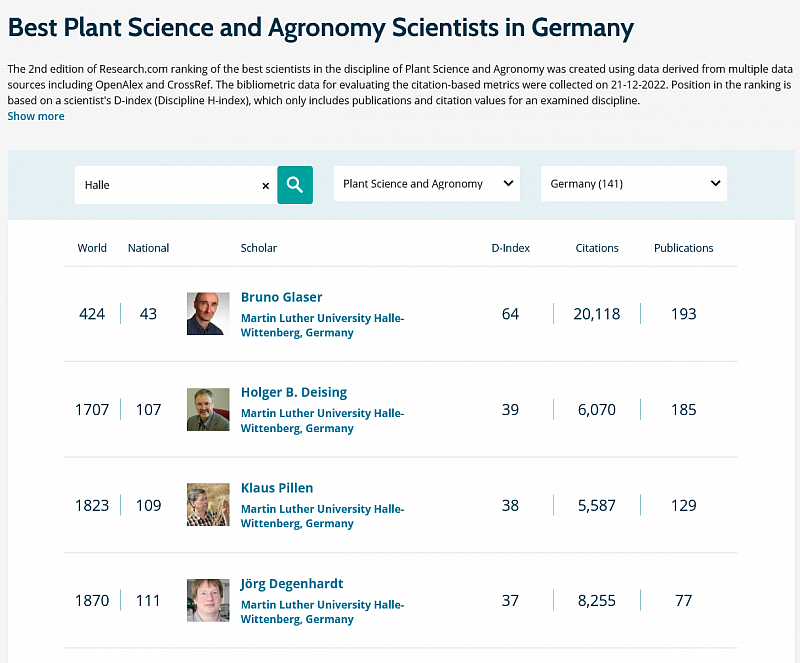The image size is (800, 663).
Task: Click Jörg Degenhardt's portrait thumbnail
Action: point(208,600)
